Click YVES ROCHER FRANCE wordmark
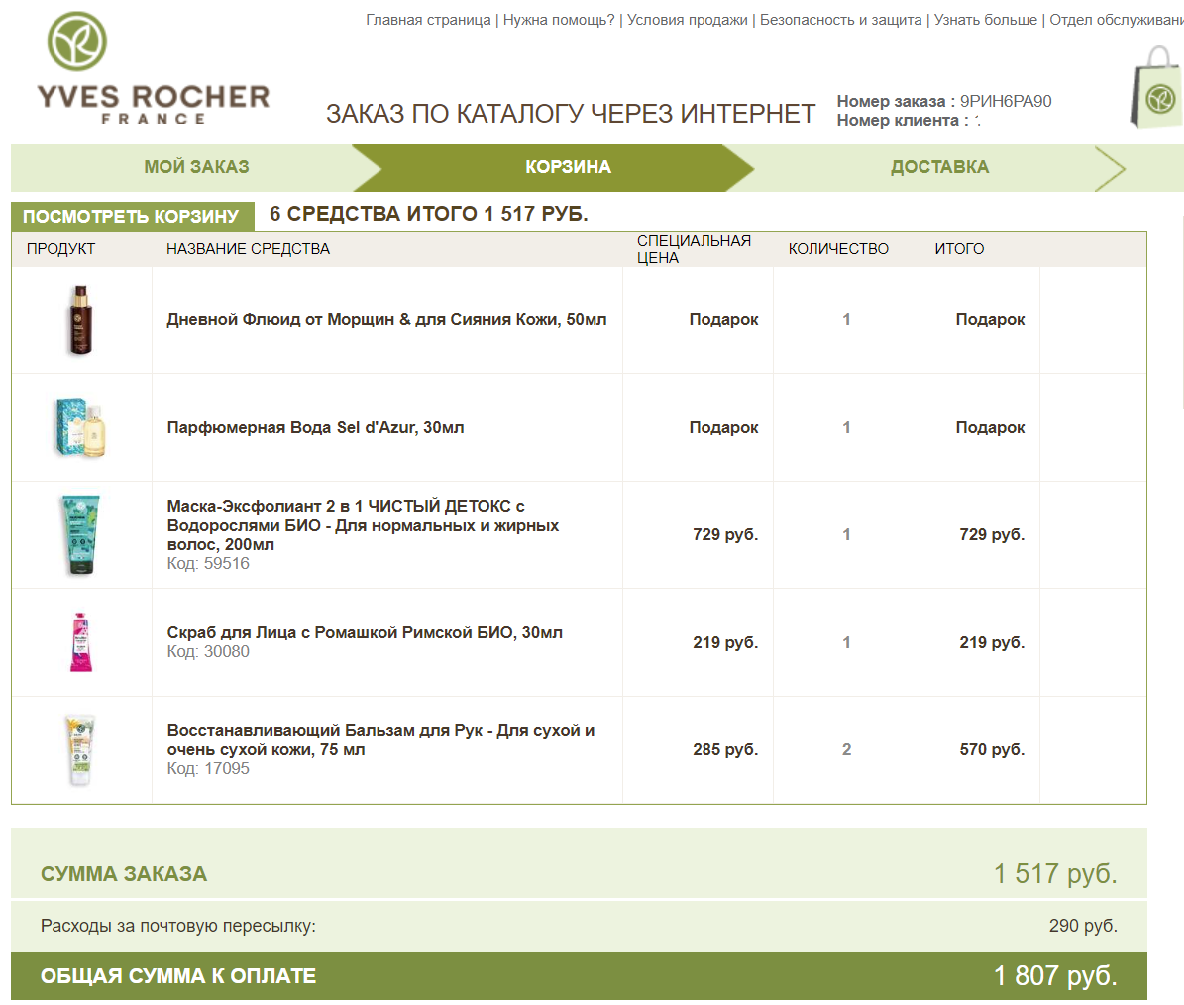The image size is (1184, 1005). pos(154,104)
